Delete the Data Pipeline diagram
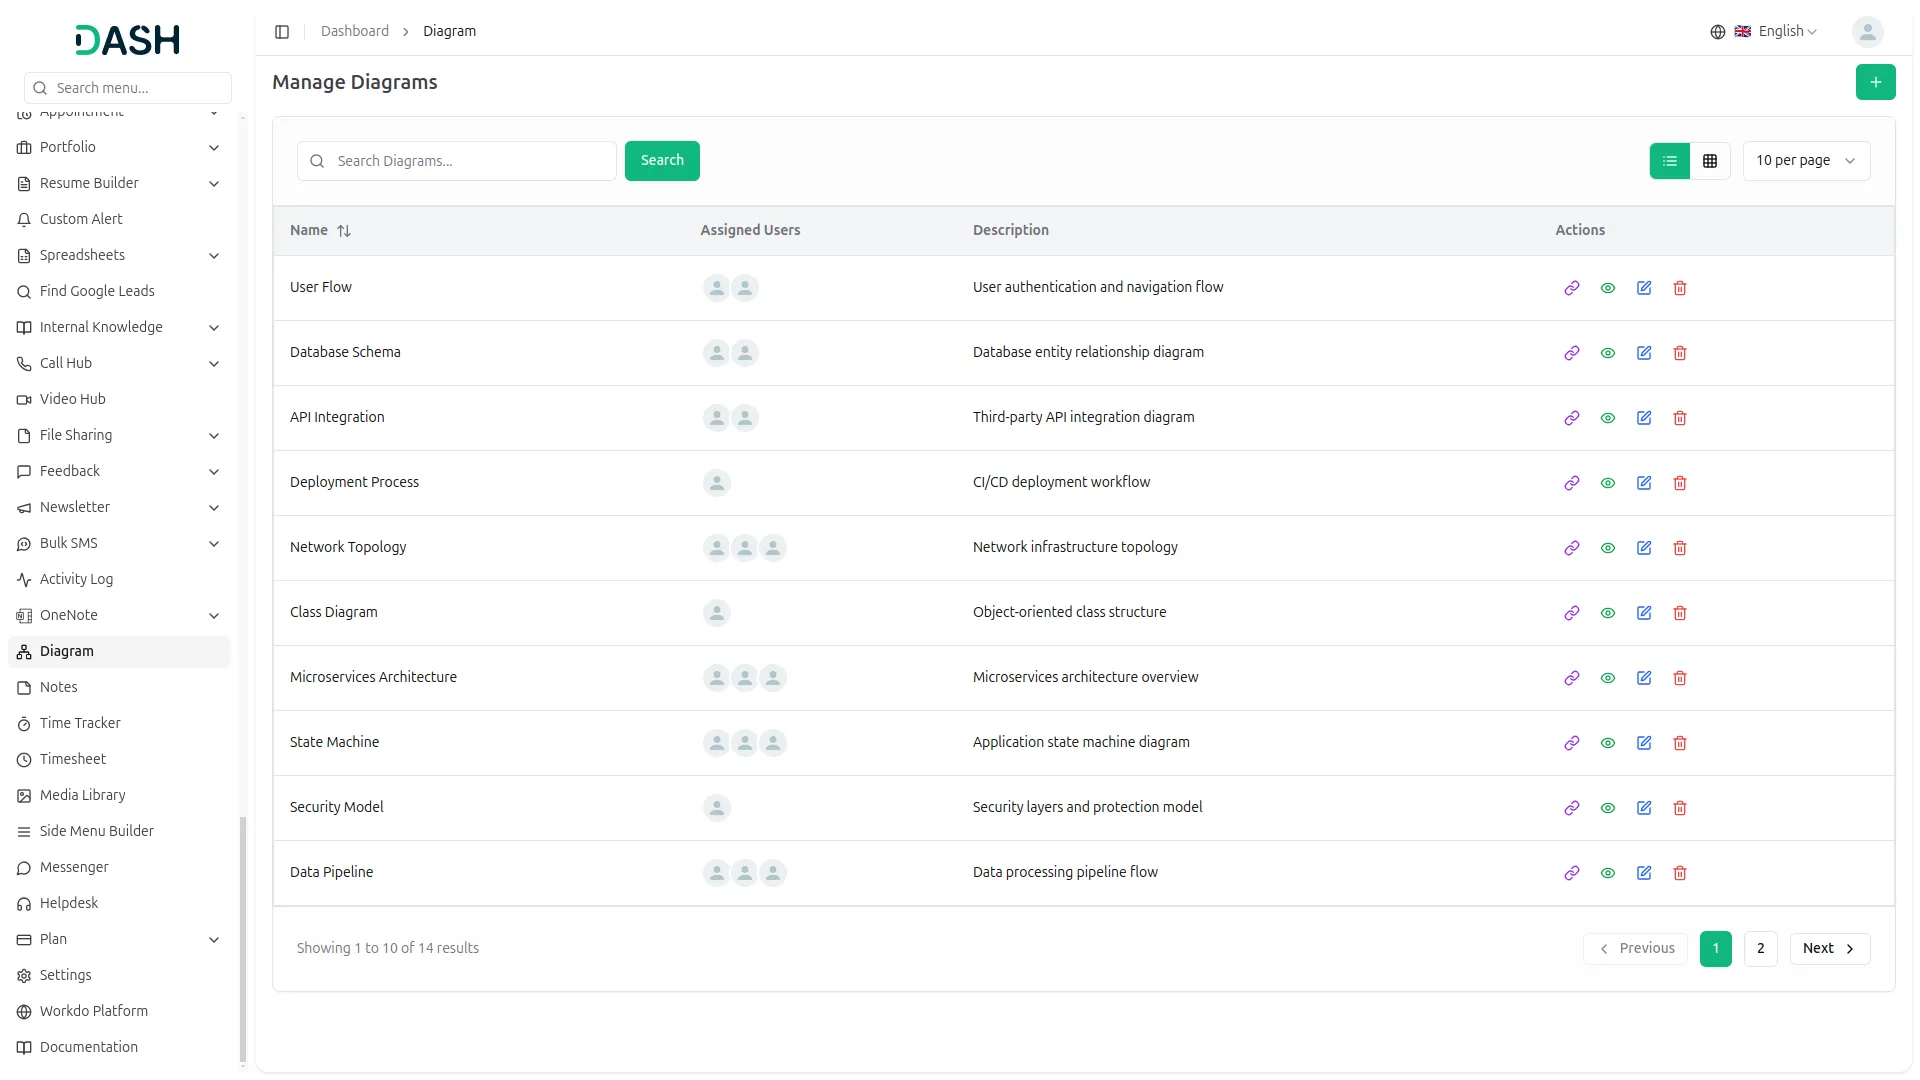 pyautogui.click(x=1679, y=873)
